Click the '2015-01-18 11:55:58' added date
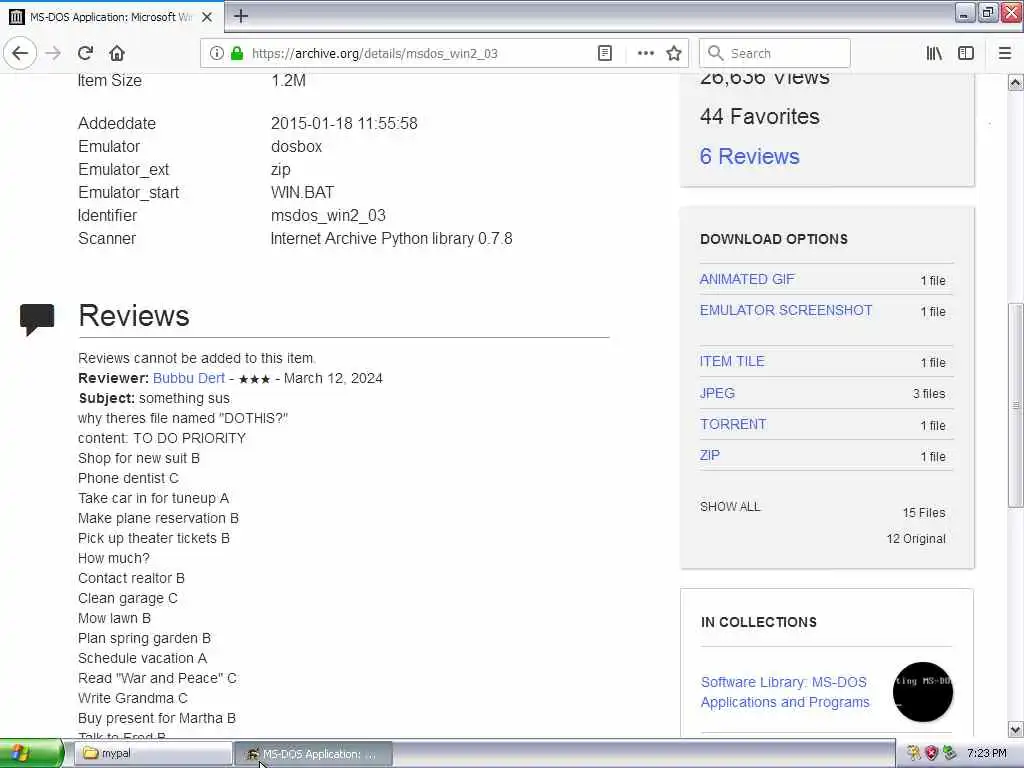The width and height of the screenshot is (1024, 768). point(344,123)
